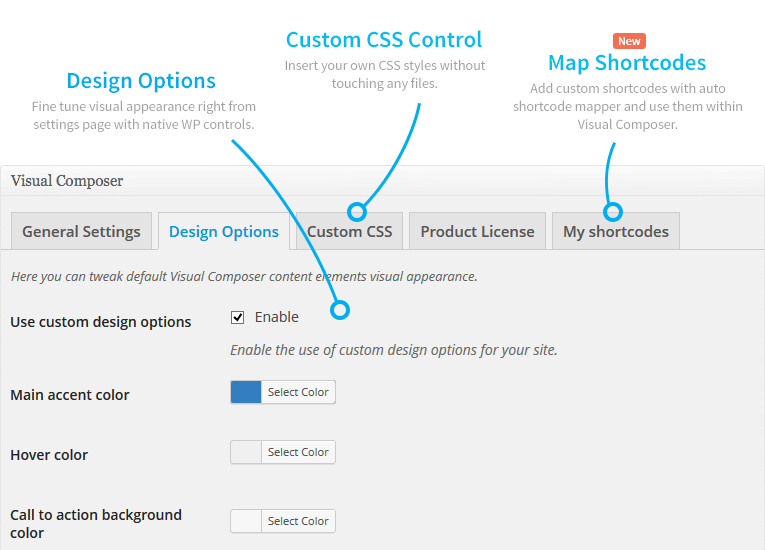This screenshot has width=765, height=550.
Task: Click the Map Shortcodes heading
Action: [627, 63]
